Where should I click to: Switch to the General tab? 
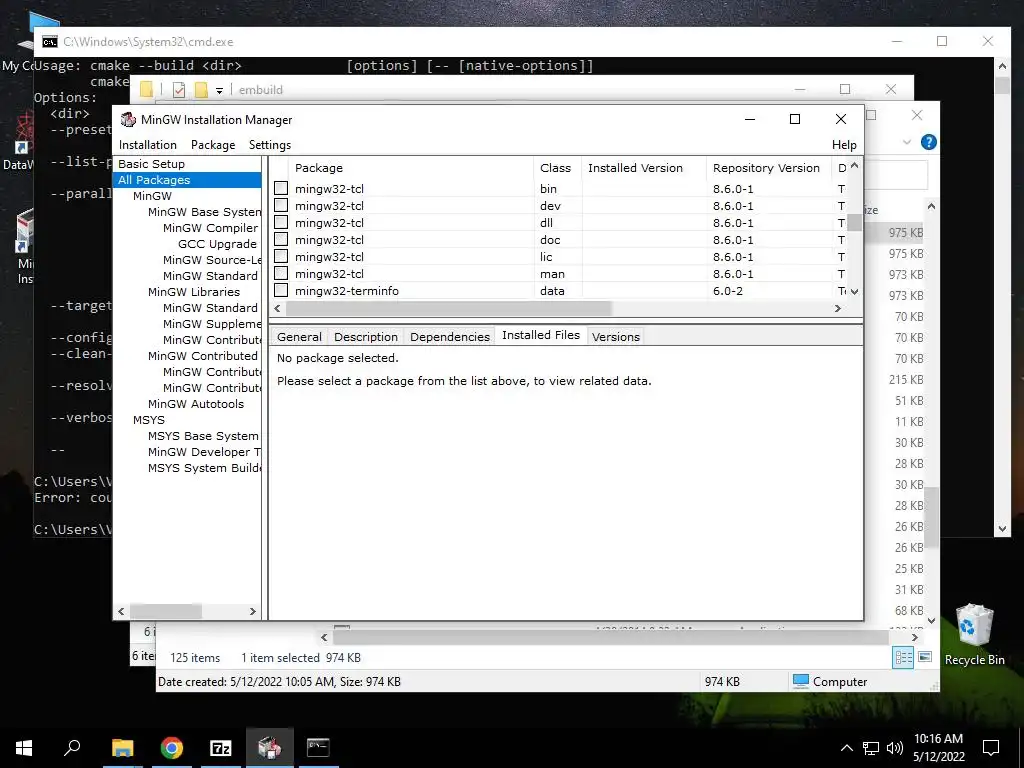[299, 337]
